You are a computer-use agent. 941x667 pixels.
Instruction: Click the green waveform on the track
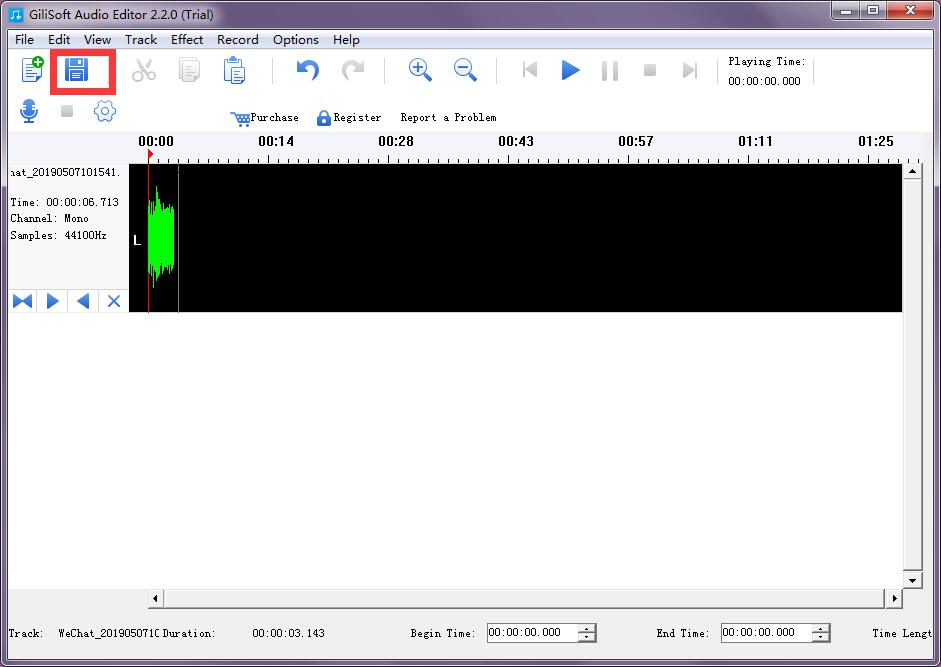tap(160, 240)
